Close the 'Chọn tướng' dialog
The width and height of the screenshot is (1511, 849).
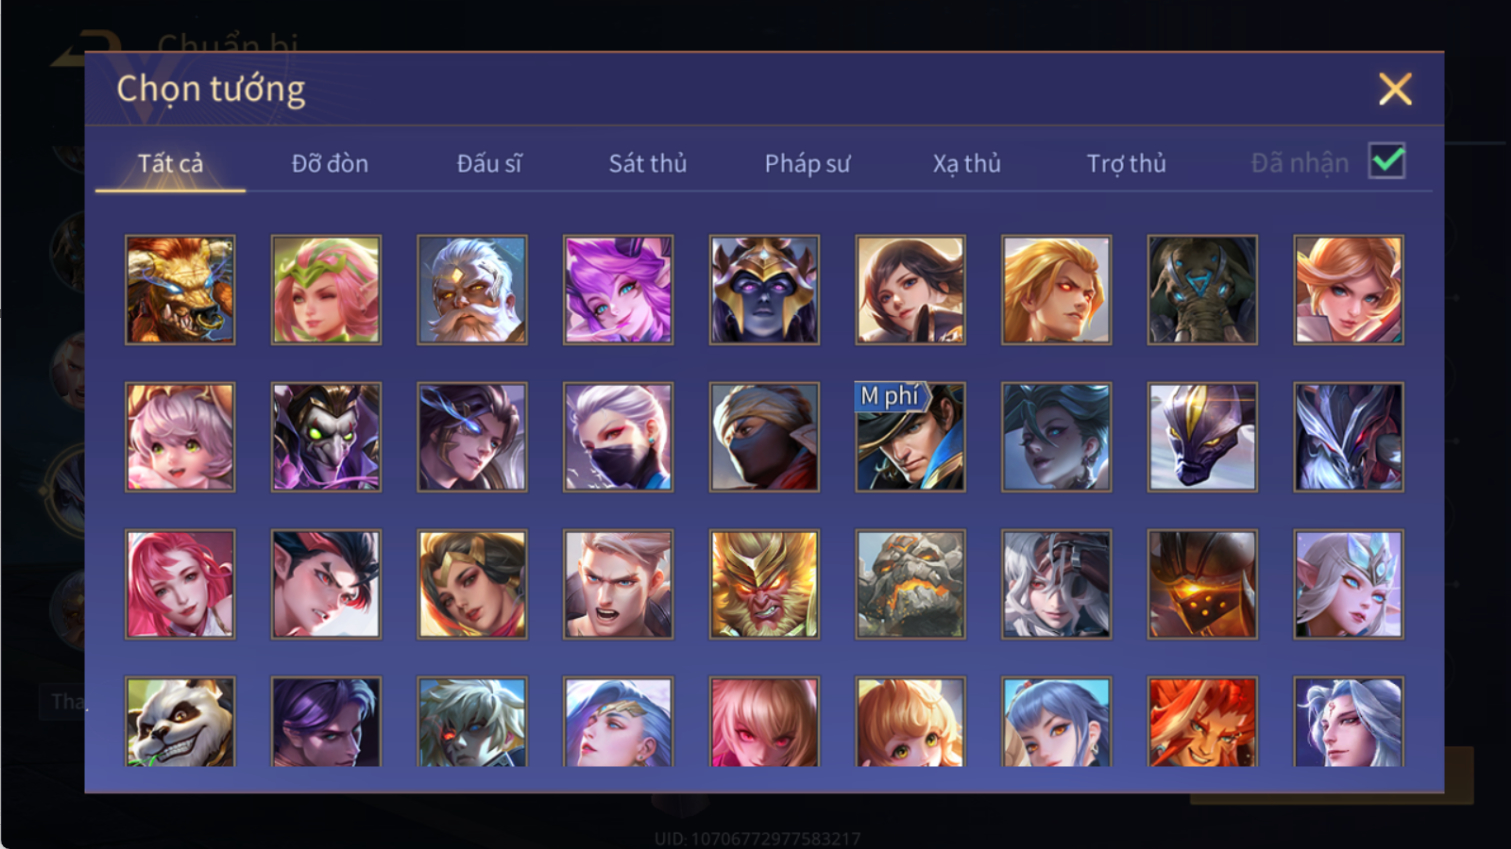[x=1395, y=89]
